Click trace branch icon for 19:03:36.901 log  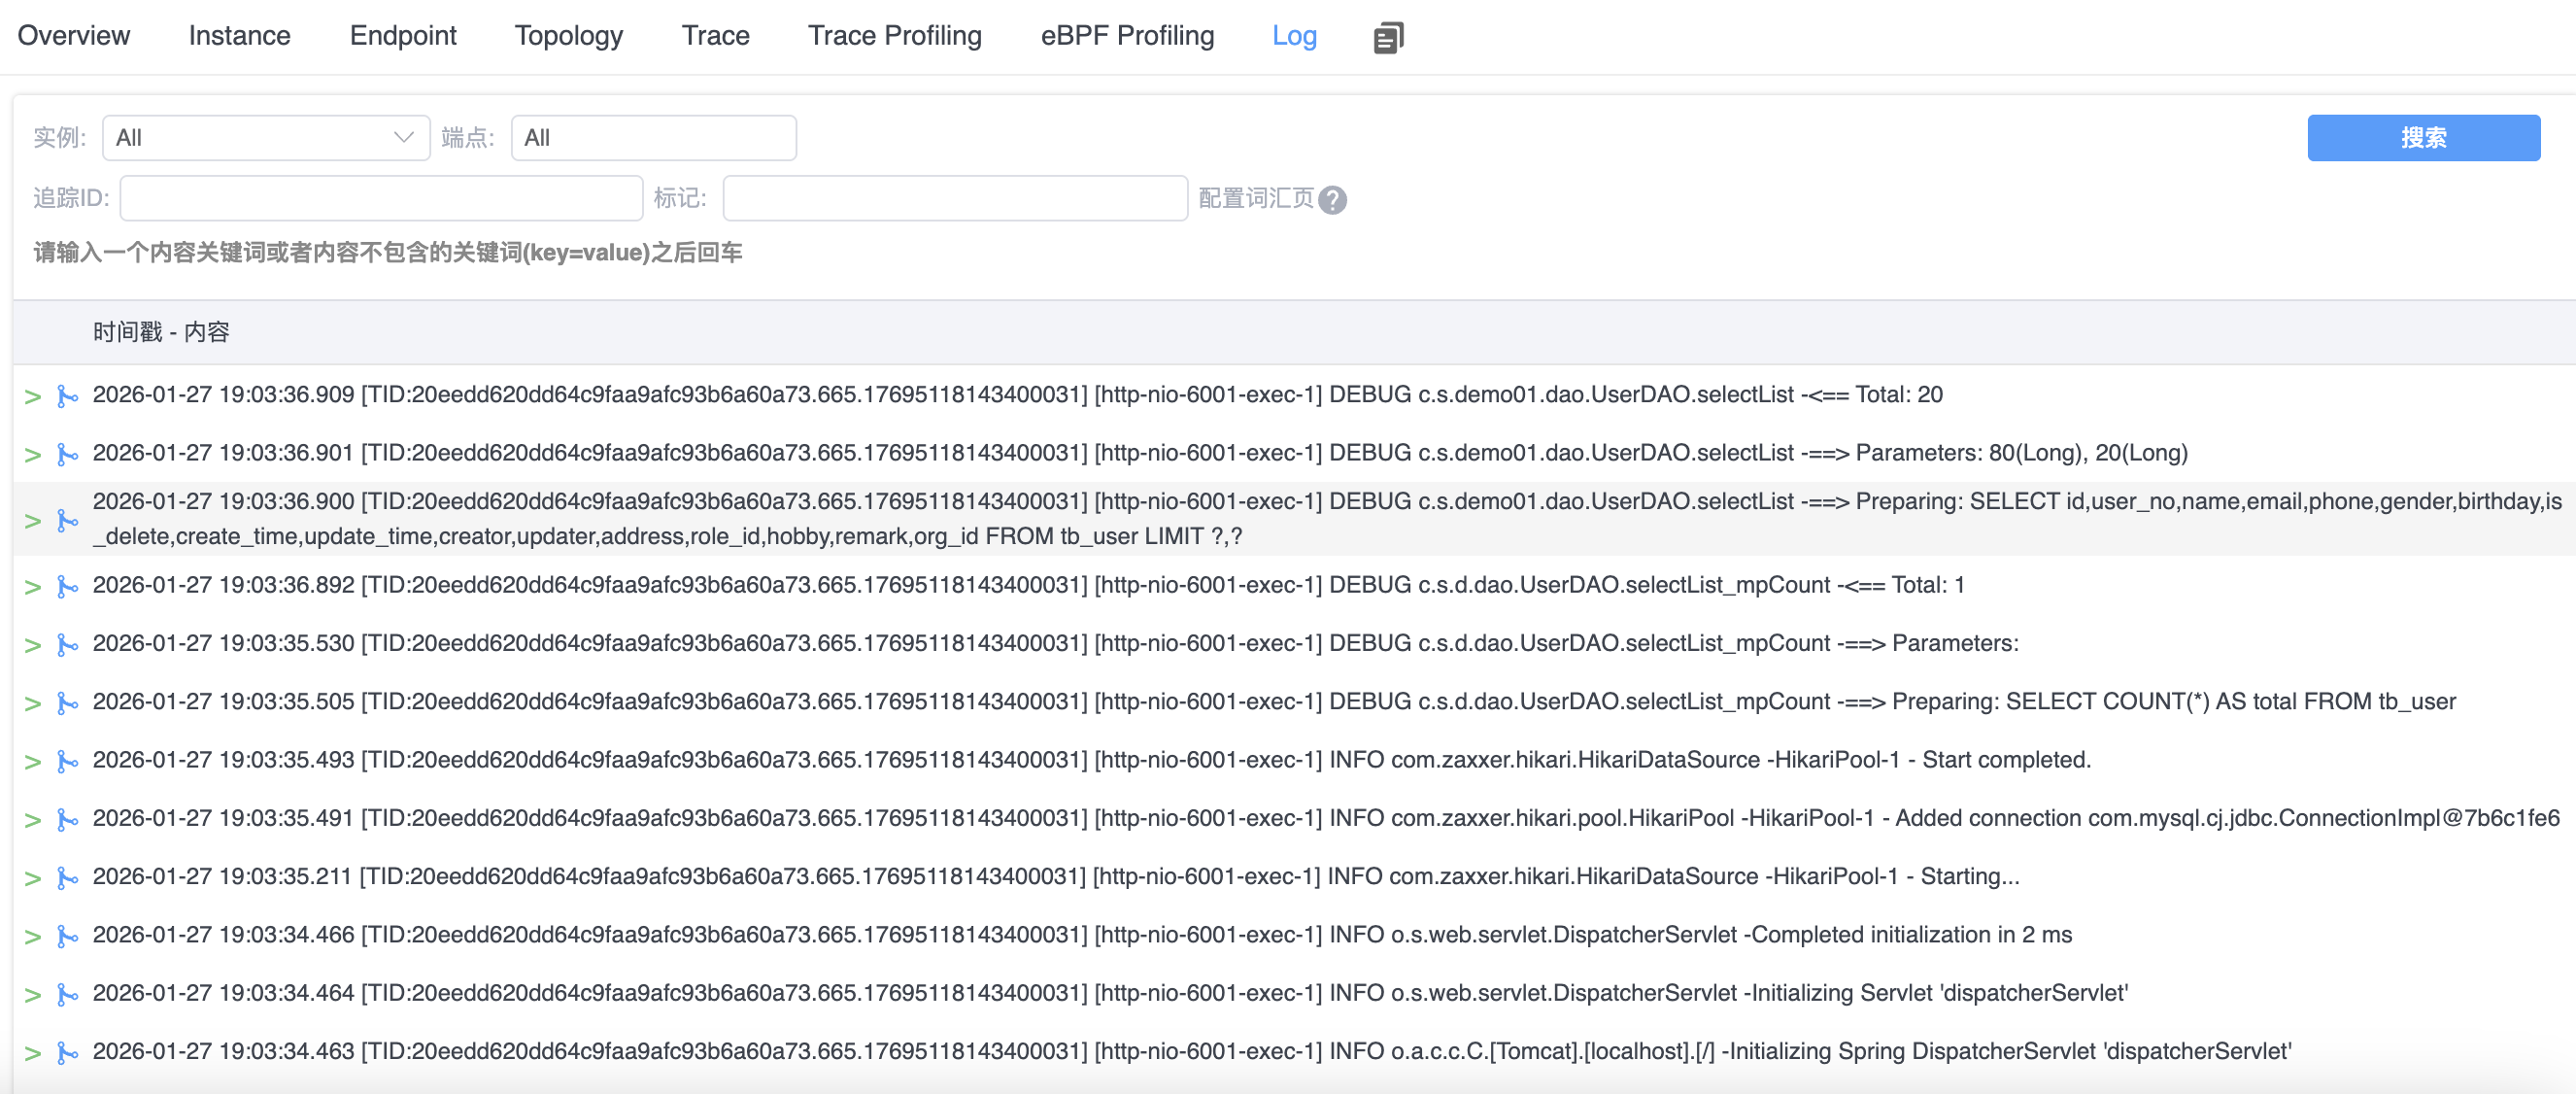point(67,454)
